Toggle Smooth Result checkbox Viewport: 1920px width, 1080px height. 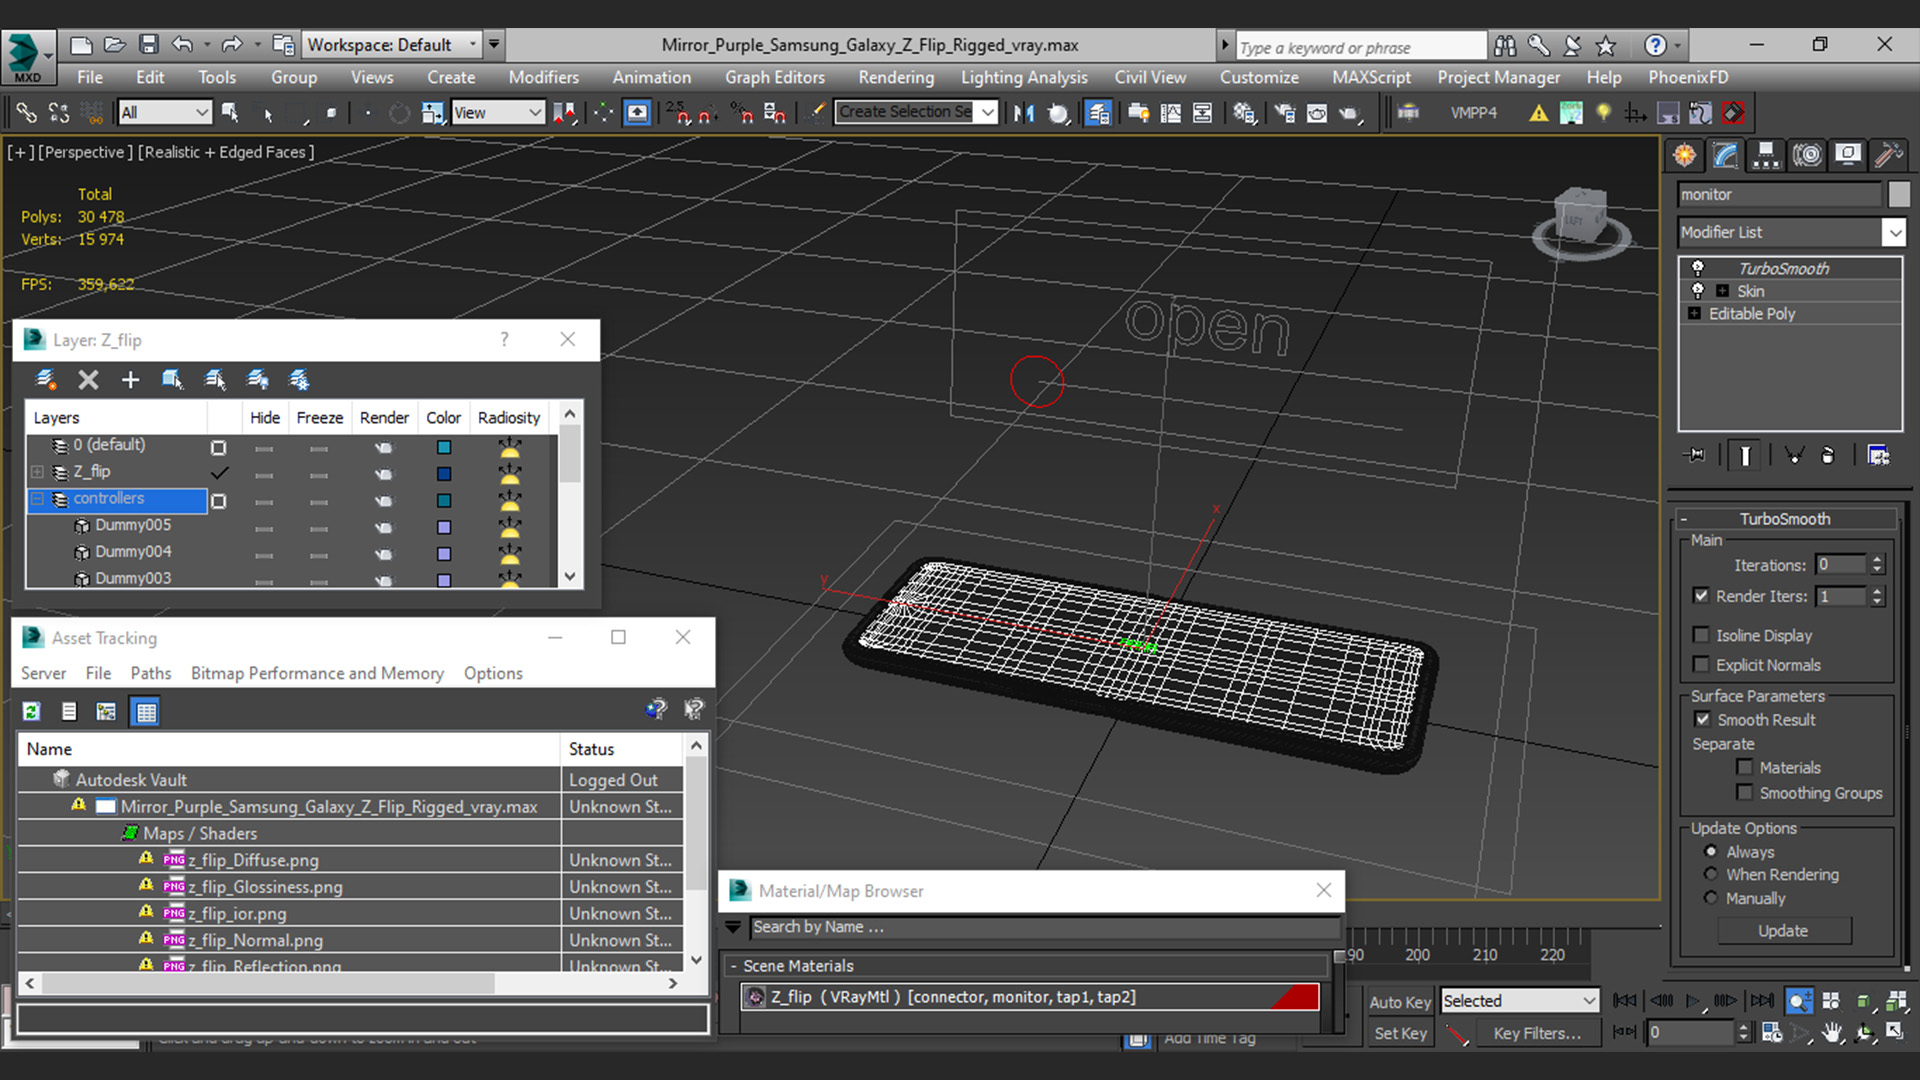[x=1702, y=719]
